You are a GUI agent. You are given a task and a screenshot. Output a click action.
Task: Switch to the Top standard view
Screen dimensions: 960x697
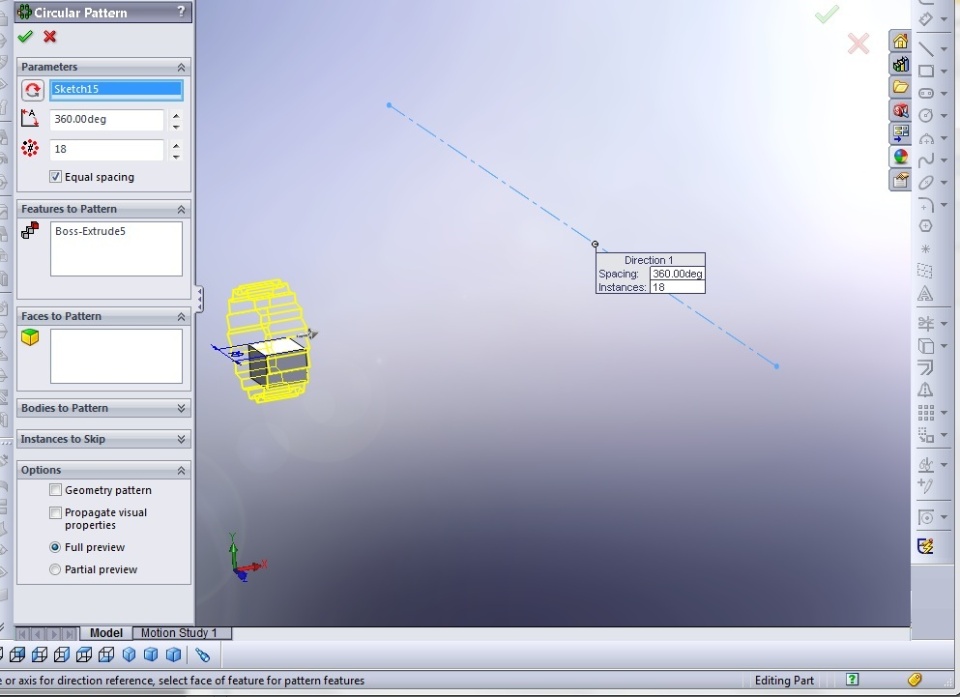[84, 655]
